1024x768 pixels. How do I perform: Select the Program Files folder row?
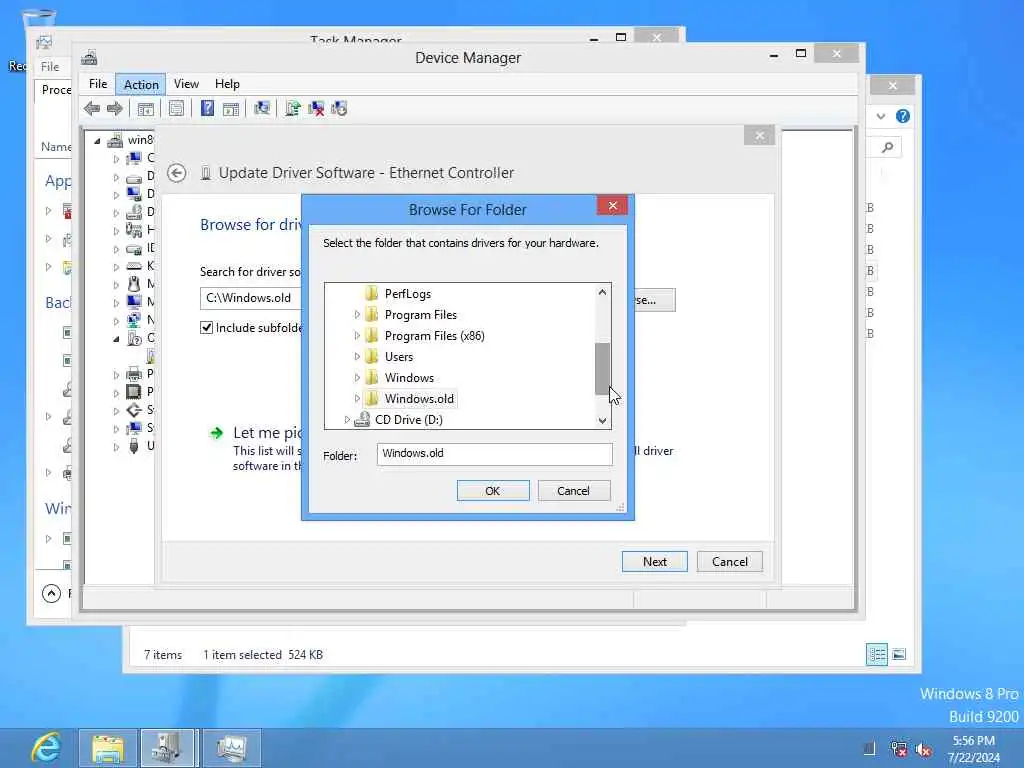[x=421, y=315]
